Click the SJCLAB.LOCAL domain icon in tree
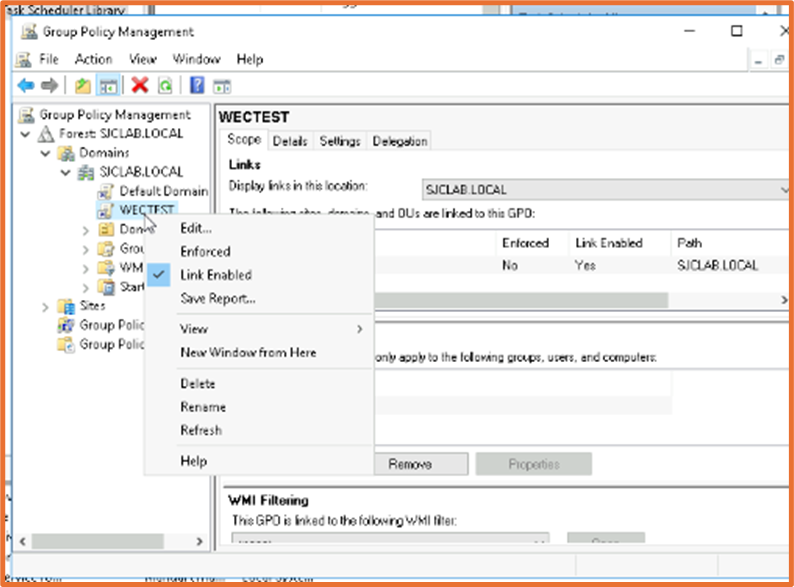794x587 pixels. tap(86, 172)
